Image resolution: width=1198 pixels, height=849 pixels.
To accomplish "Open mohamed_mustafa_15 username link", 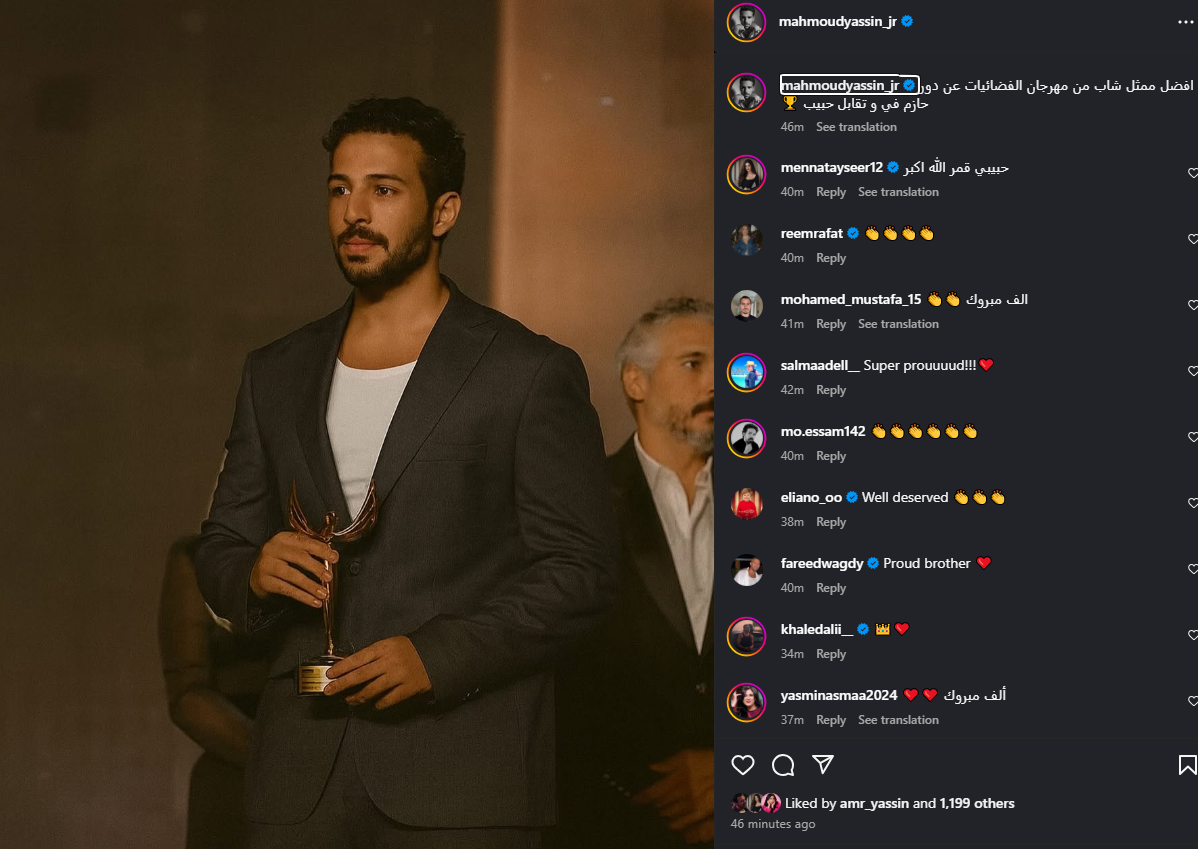I will tap(850, 300).
